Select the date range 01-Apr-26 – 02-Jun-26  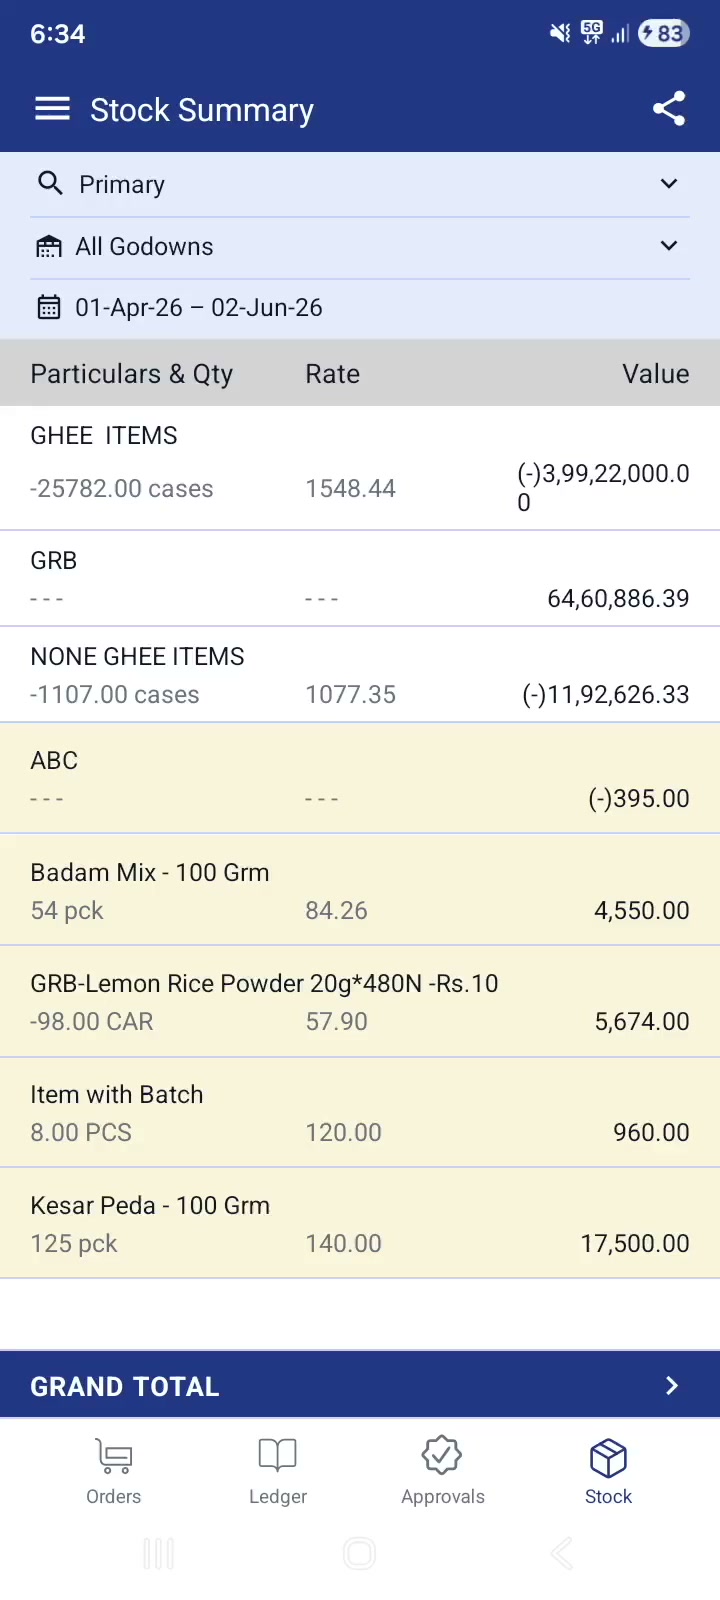199,307
